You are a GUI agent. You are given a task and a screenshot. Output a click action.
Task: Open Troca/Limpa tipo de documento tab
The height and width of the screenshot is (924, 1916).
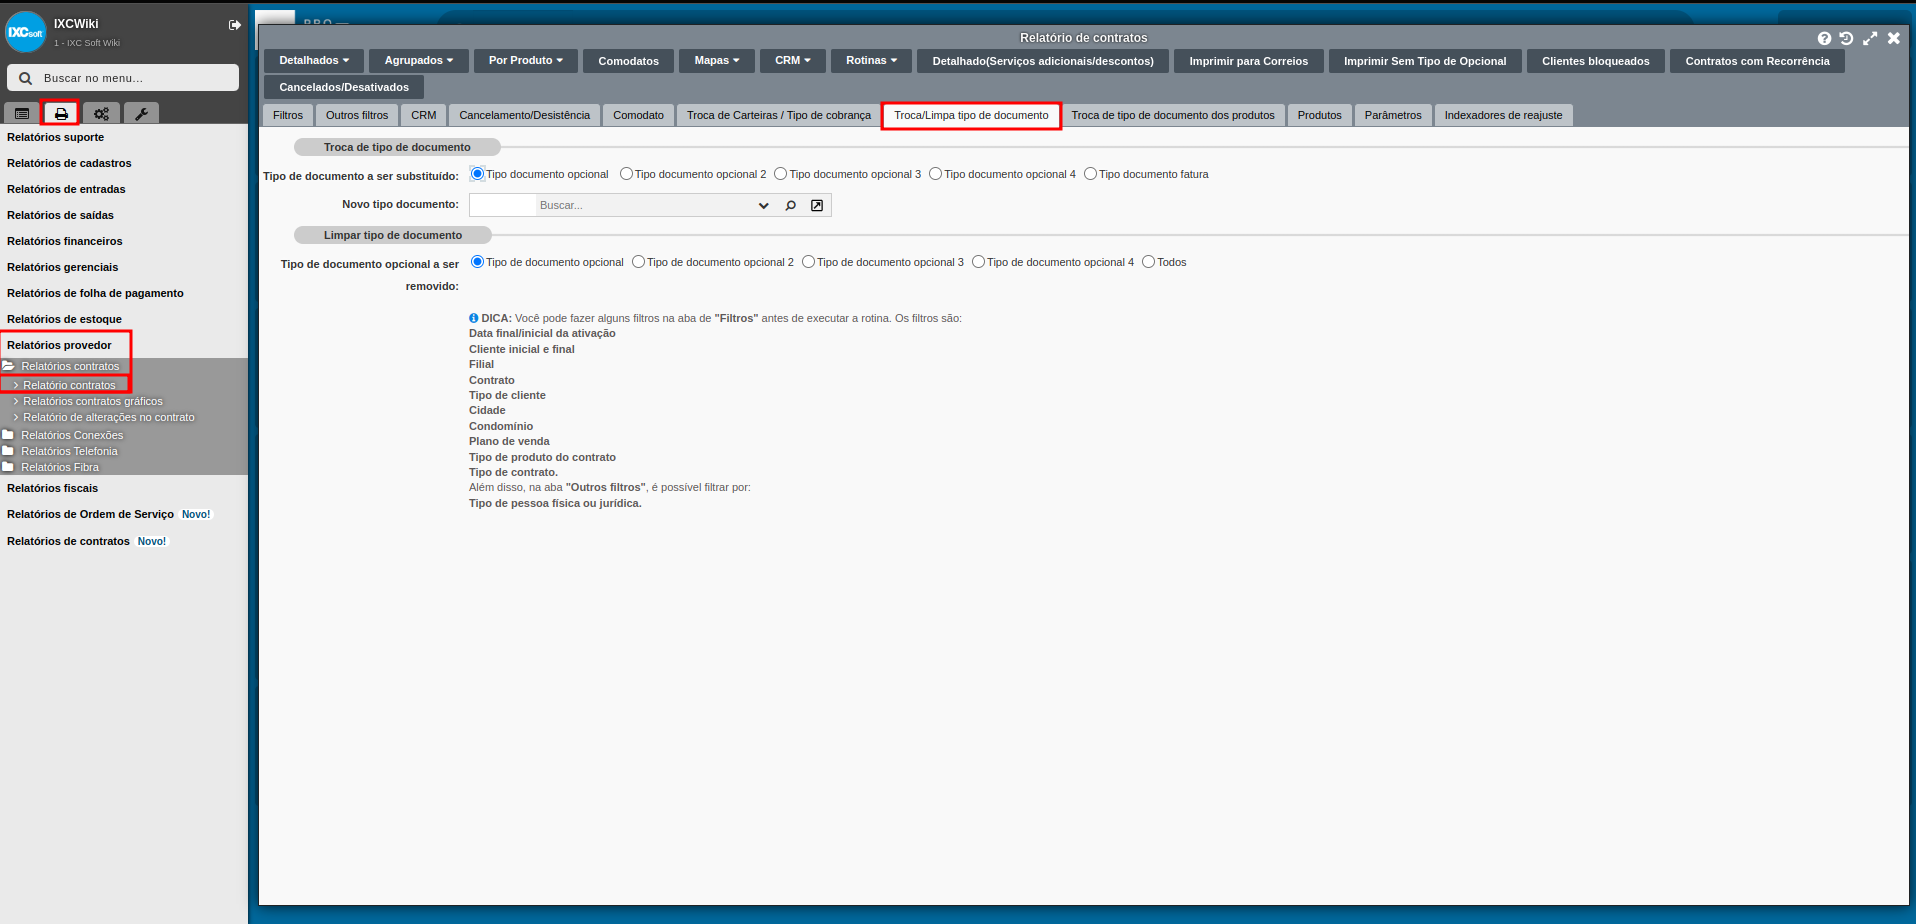click(x=971, y=115)
